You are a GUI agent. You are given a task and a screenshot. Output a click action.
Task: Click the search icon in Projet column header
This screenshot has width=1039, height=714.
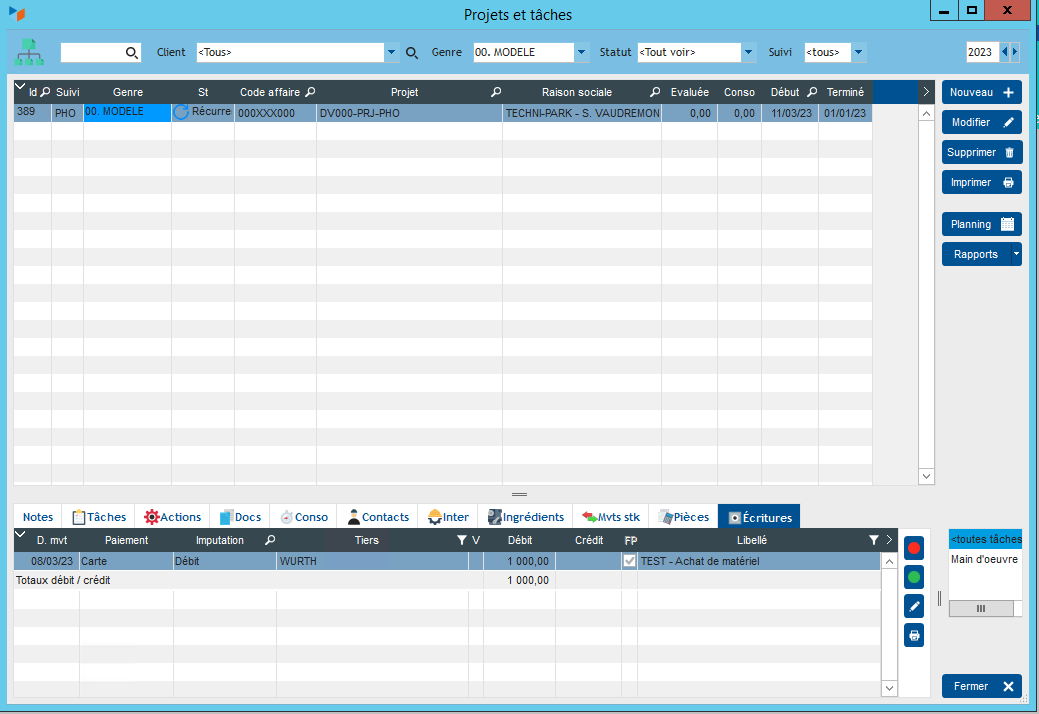(496, 92)
